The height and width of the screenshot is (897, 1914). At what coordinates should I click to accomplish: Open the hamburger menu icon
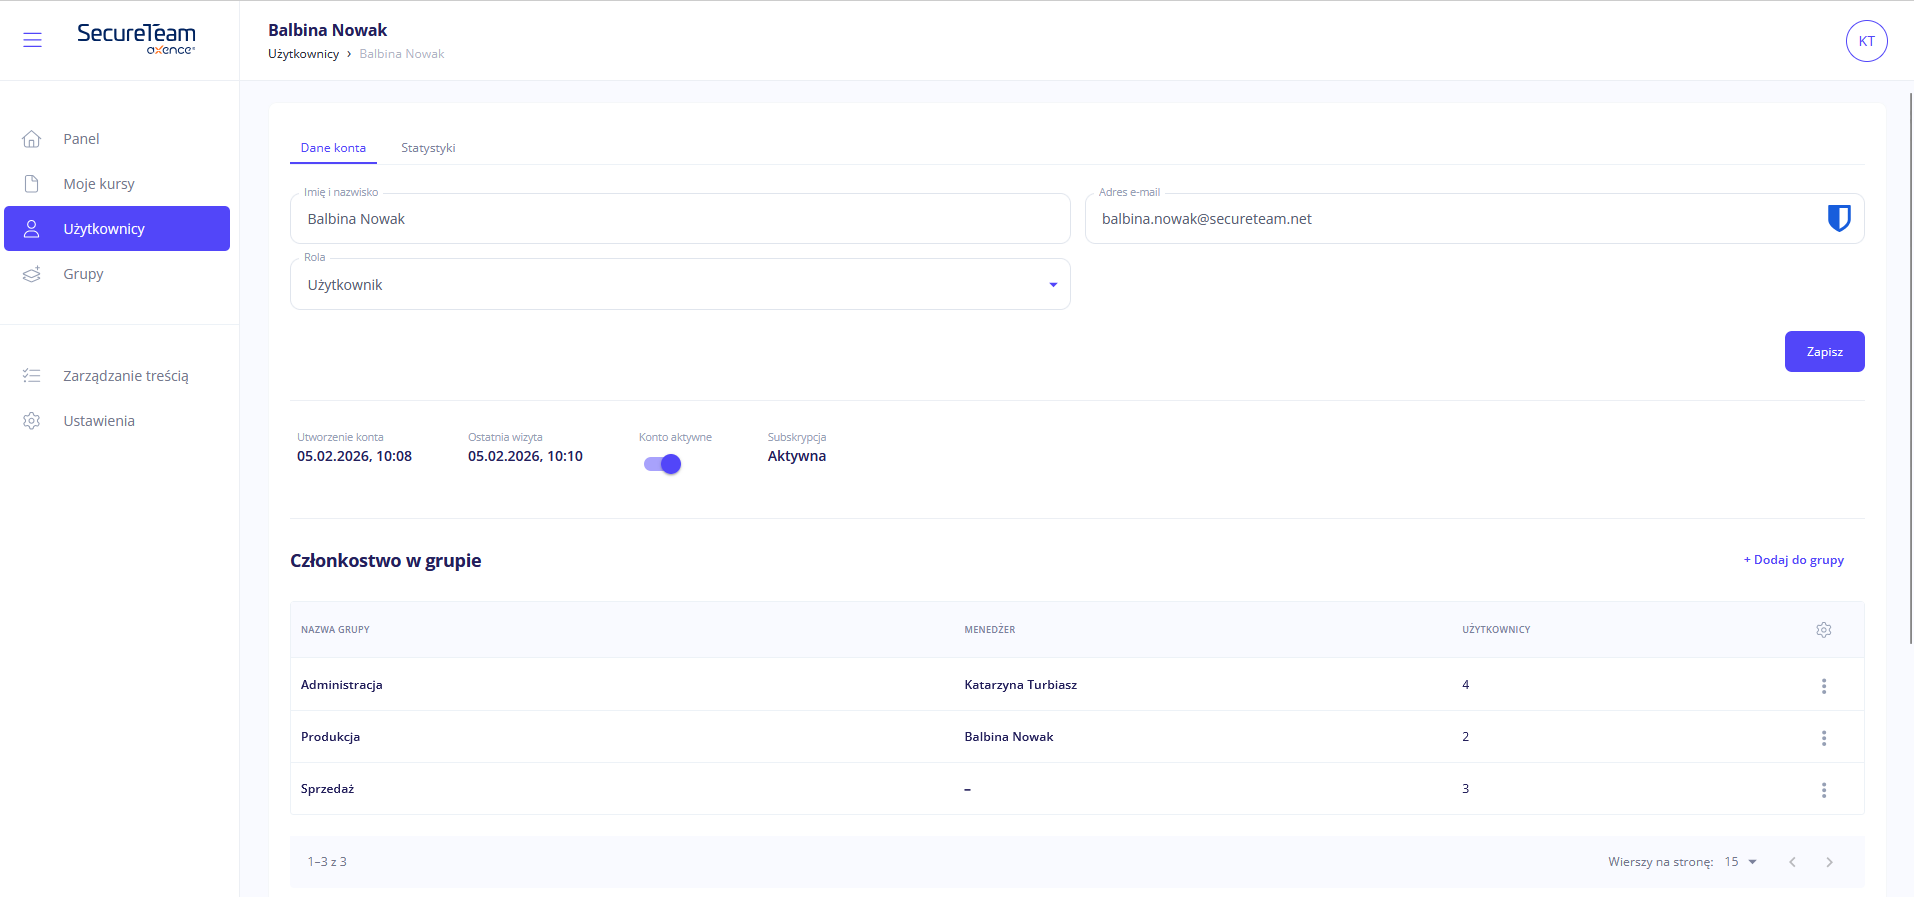(32, 40)
